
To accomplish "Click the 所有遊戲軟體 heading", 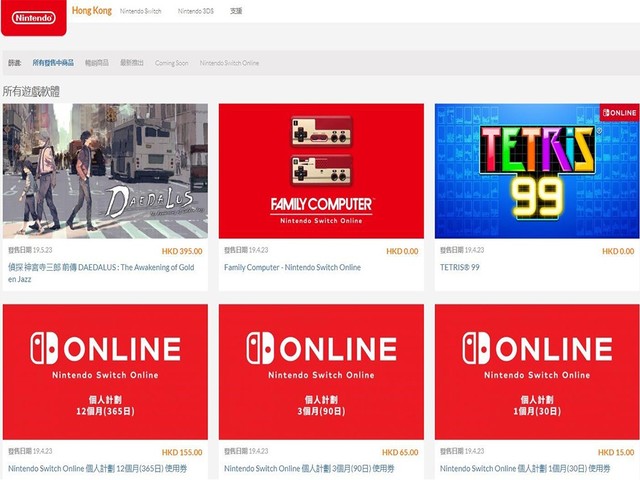I will point(31,91).
